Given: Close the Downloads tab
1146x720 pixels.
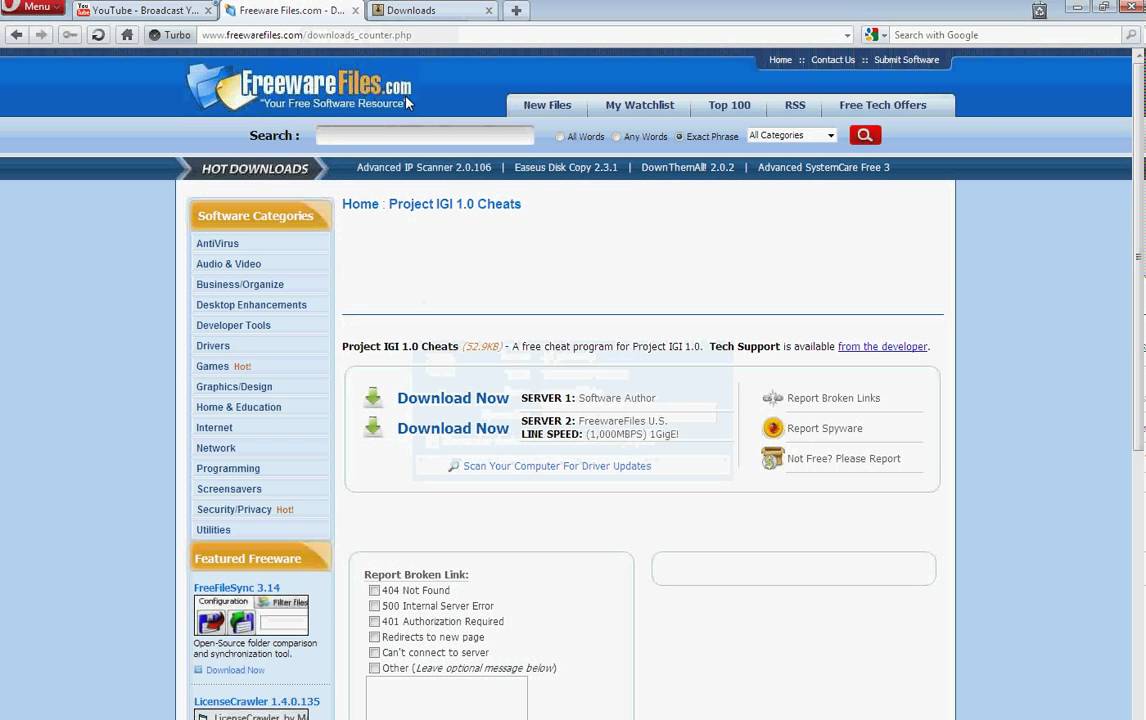Looking at the screenshot, I should click(x=489, y=10).
